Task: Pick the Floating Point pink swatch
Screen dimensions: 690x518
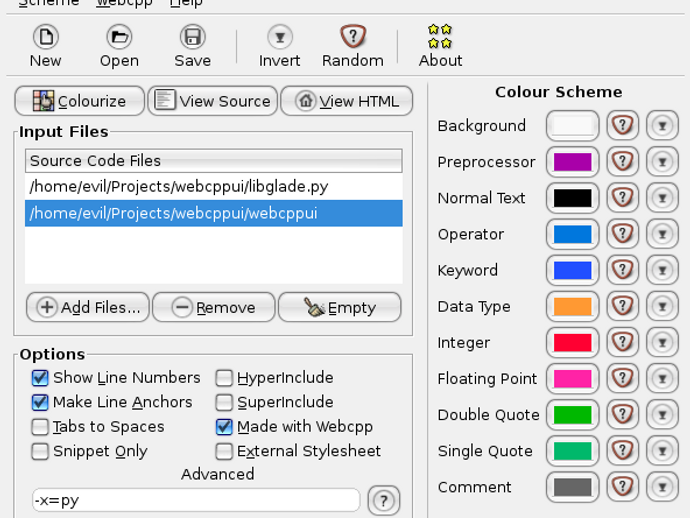Action: pos(572,378)
